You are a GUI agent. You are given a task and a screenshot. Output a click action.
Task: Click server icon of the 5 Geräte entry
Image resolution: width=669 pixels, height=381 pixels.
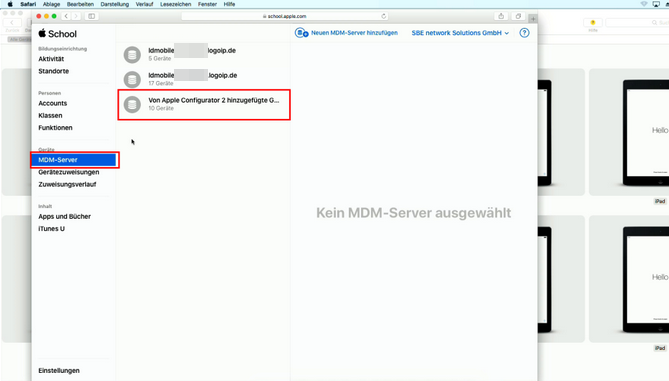coord(132,55)
